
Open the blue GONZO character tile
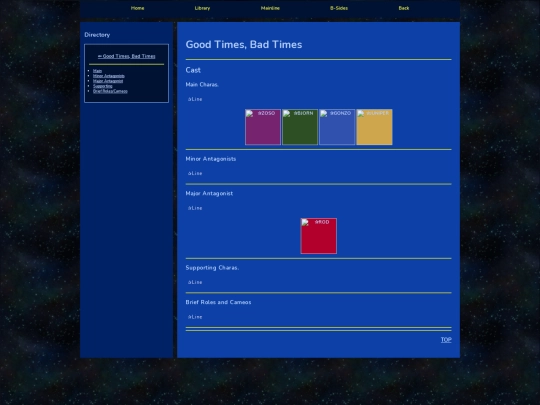pos(337,127)
